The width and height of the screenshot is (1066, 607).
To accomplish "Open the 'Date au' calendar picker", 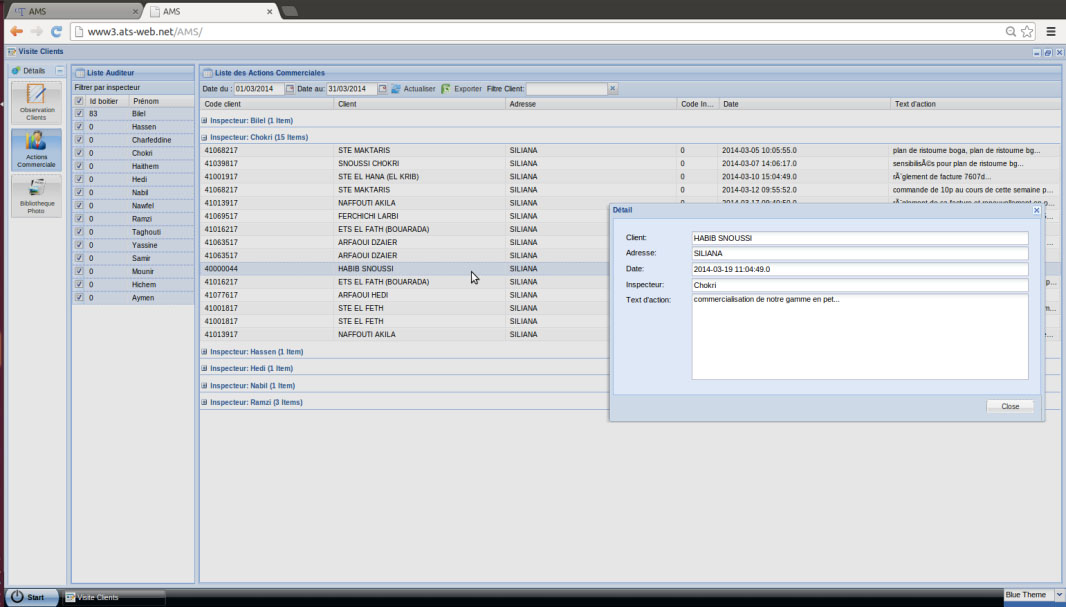I will (384, 89).
